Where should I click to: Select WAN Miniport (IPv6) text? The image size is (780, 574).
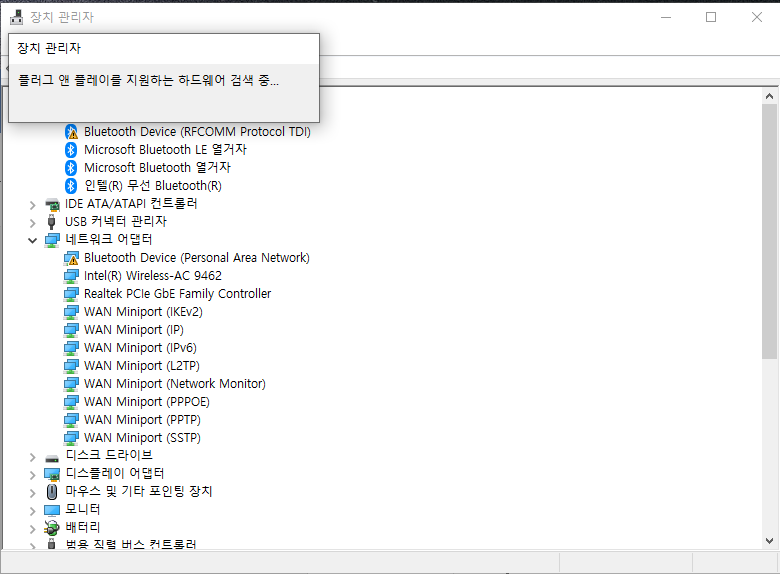pyautogui.click(x=140, y=348)
